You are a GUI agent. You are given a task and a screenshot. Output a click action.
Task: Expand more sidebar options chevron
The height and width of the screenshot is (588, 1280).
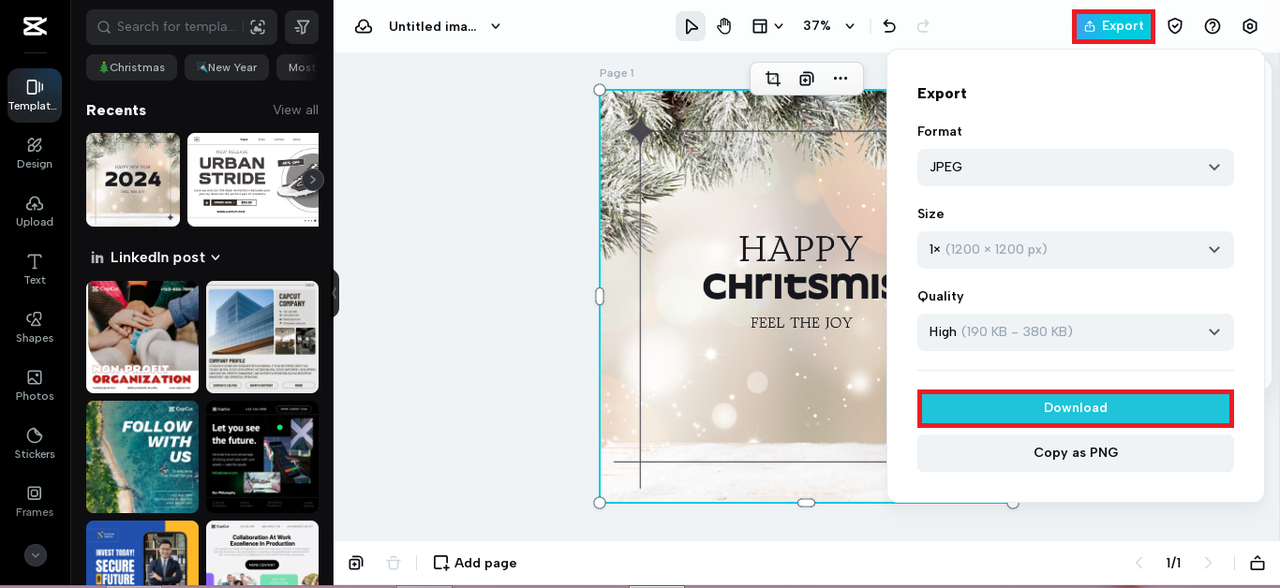(x=35, y=555)
